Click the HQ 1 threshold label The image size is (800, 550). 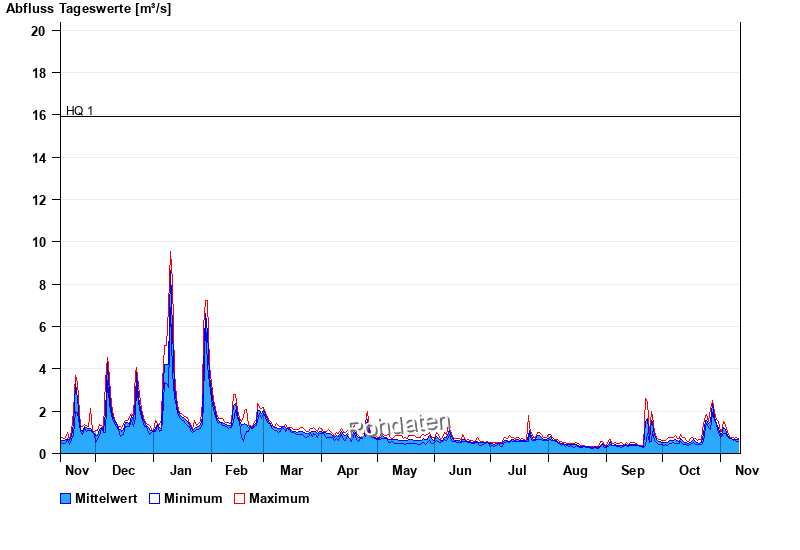(79, 110)
